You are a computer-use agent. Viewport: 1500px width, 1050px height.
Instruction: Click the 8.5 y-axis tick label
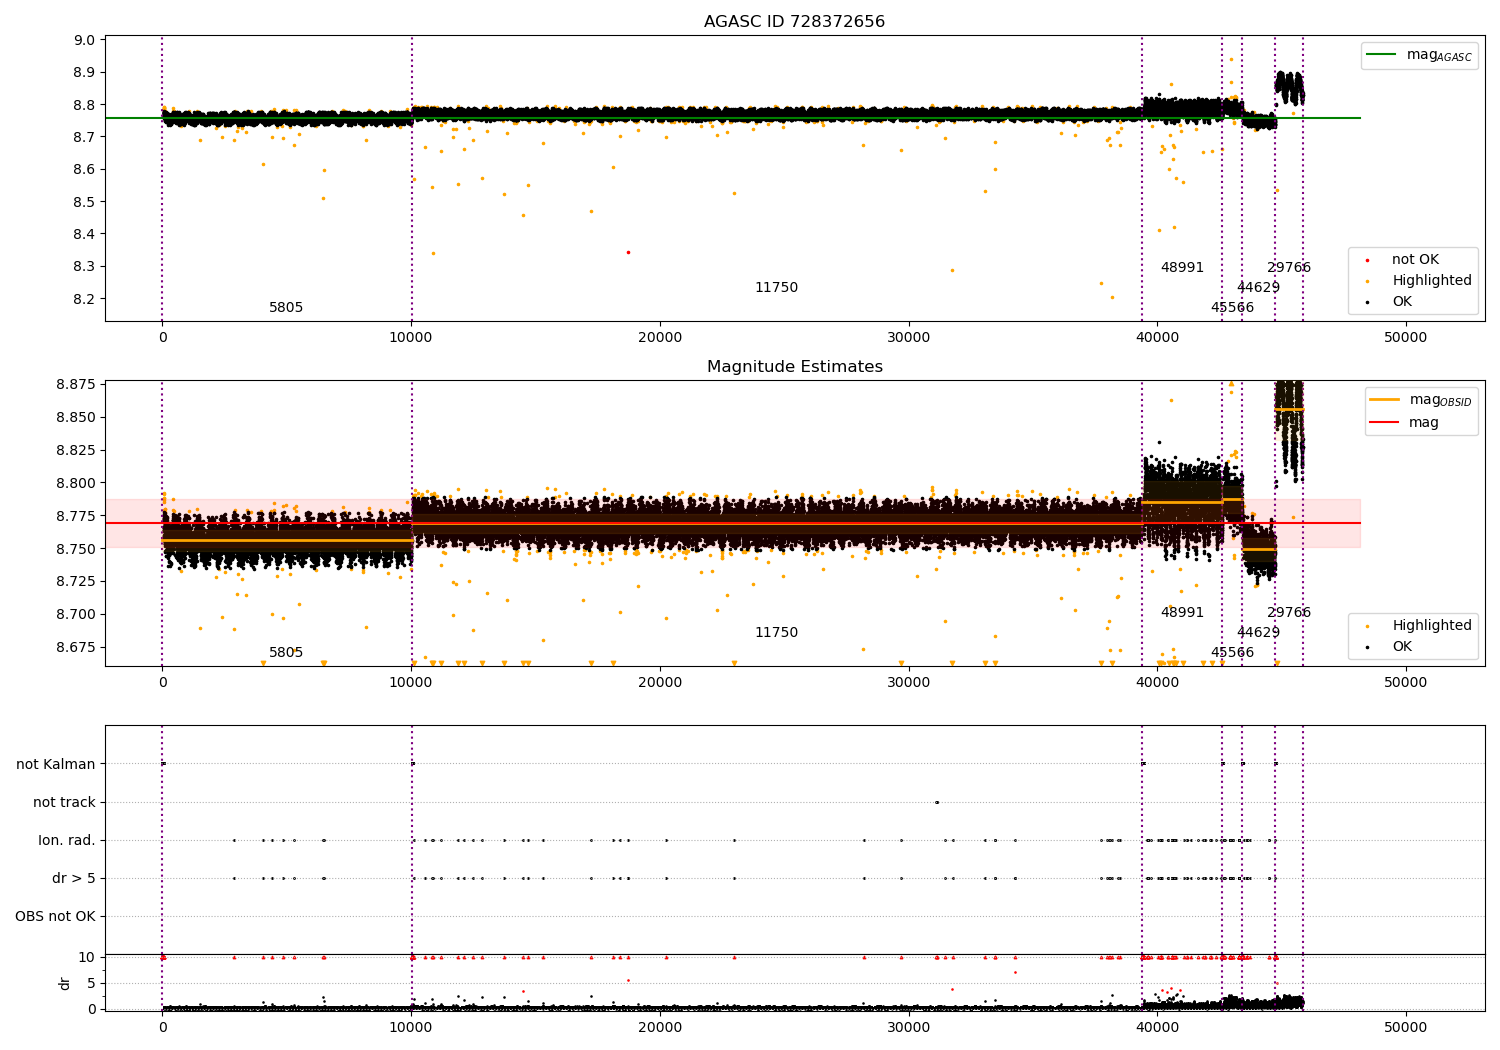coord(85,202)
